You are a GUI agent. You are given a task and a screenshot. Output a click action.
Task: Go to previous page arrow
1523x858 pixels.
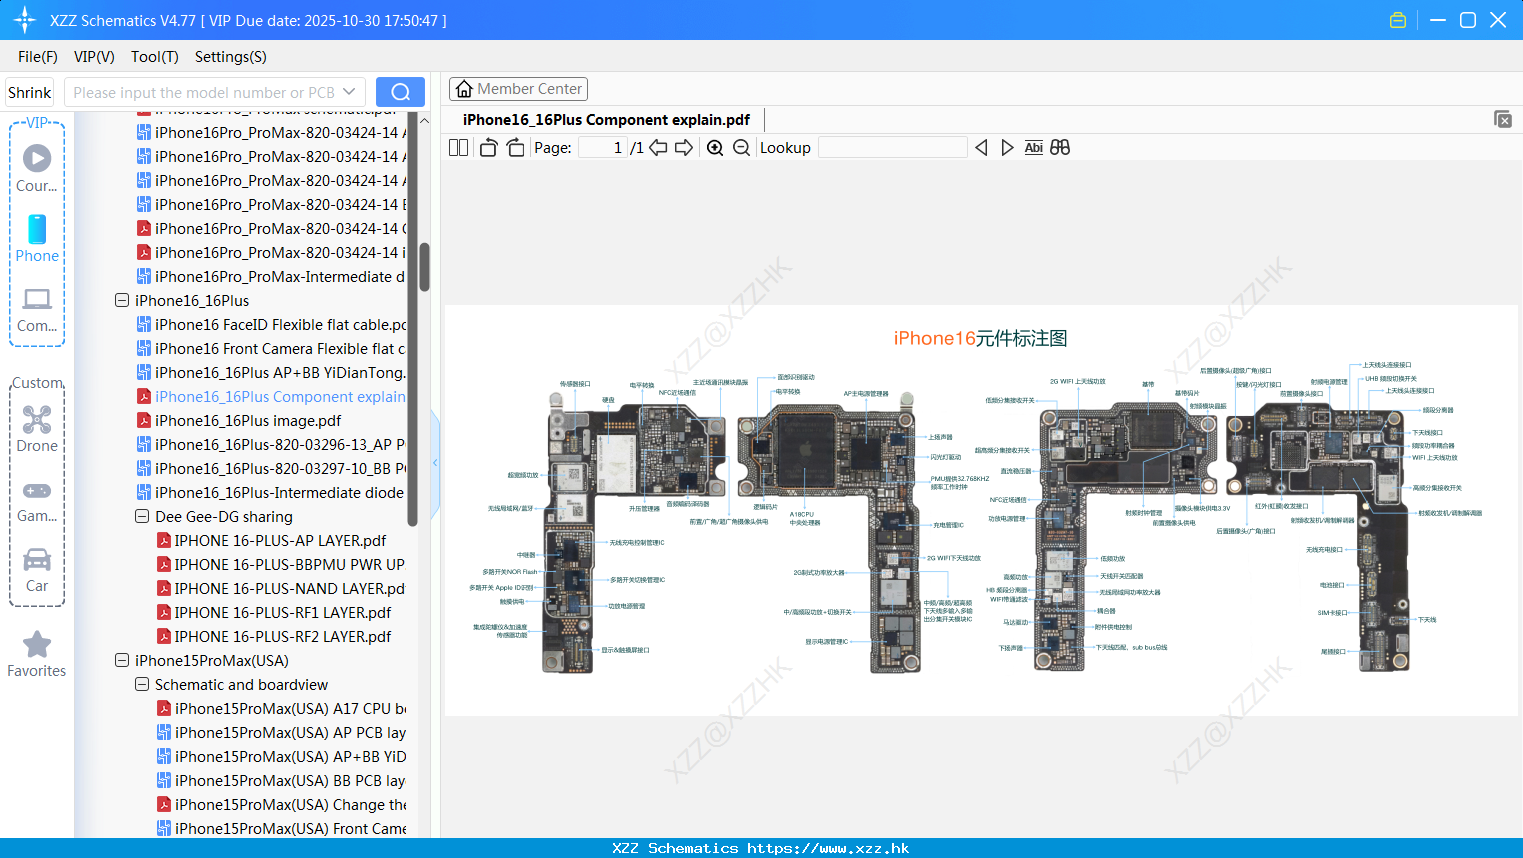(x=658, y=148)
